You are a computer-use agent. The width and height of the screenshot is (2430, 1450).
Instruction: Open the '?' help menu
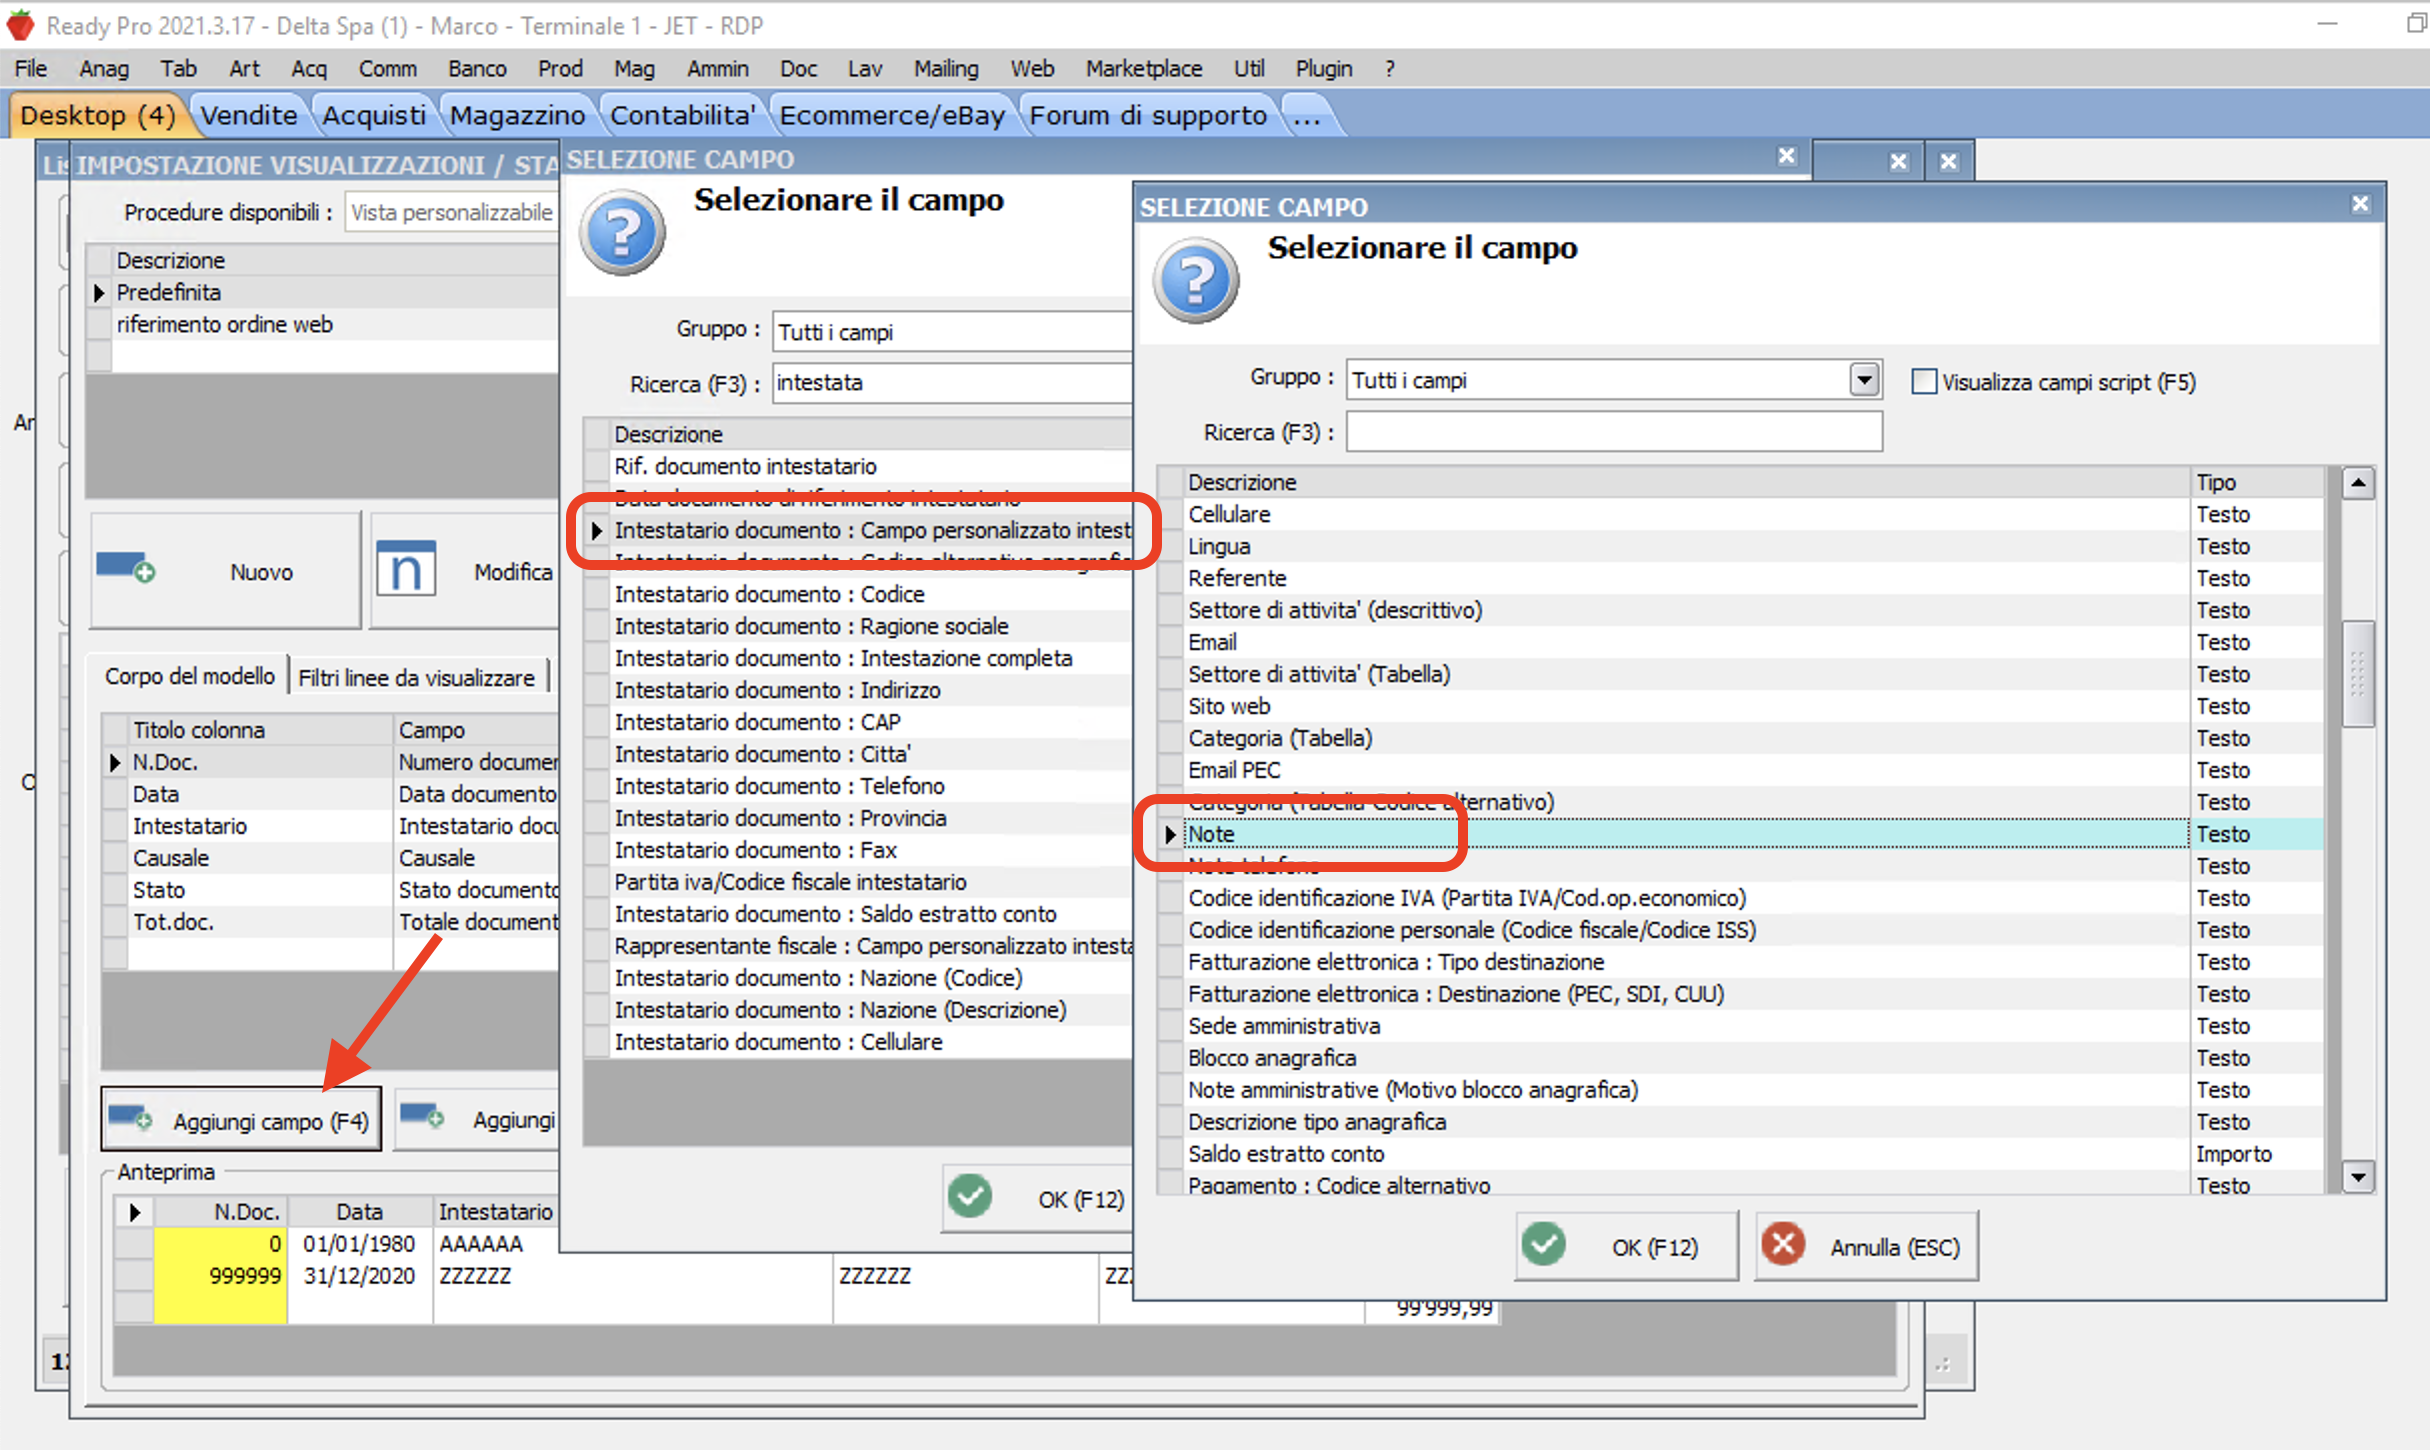coord(1389,69)
